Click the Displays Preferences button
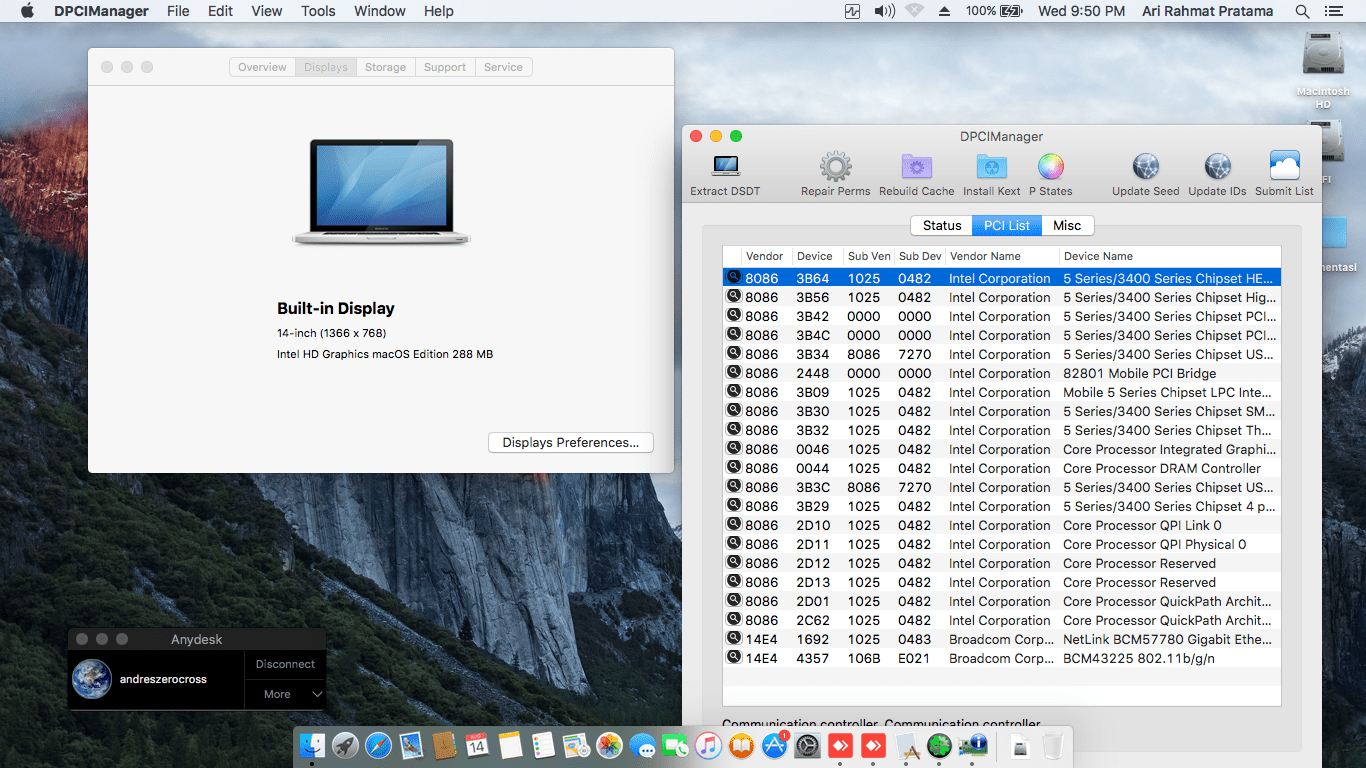Image resolution: width=1366 pixels, height=768 pixels. click(x=570, y=443)
